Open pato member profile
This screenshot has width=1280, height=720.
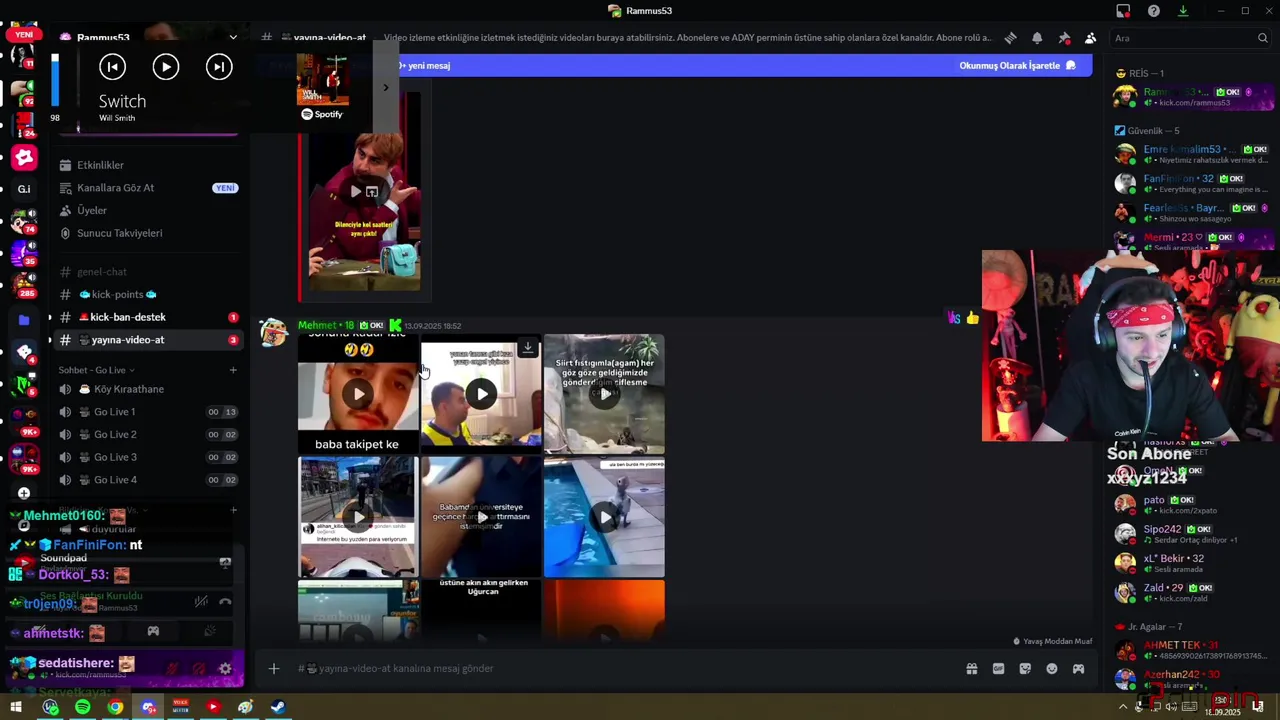click(1193, 505)
